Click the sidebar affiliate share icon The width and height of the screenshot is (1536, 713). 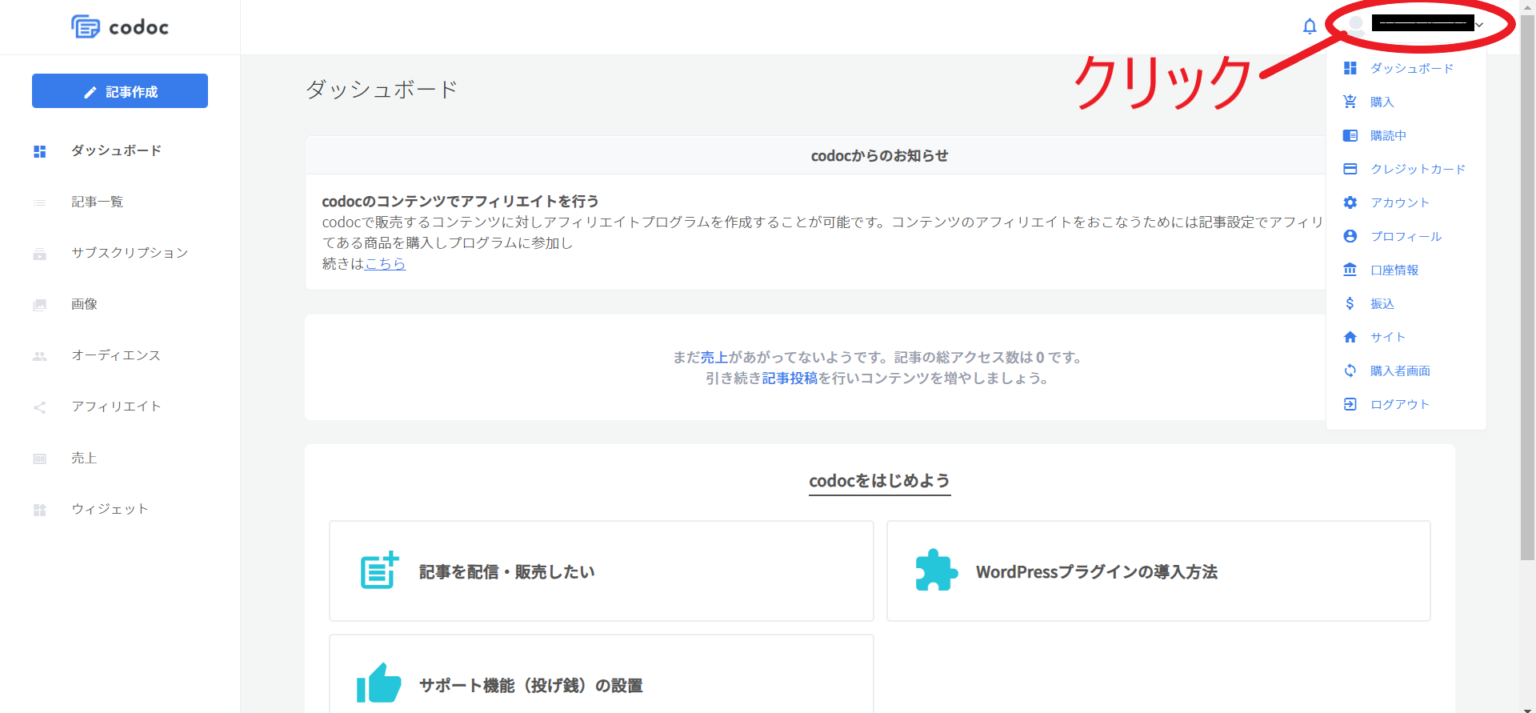[40, 407]
